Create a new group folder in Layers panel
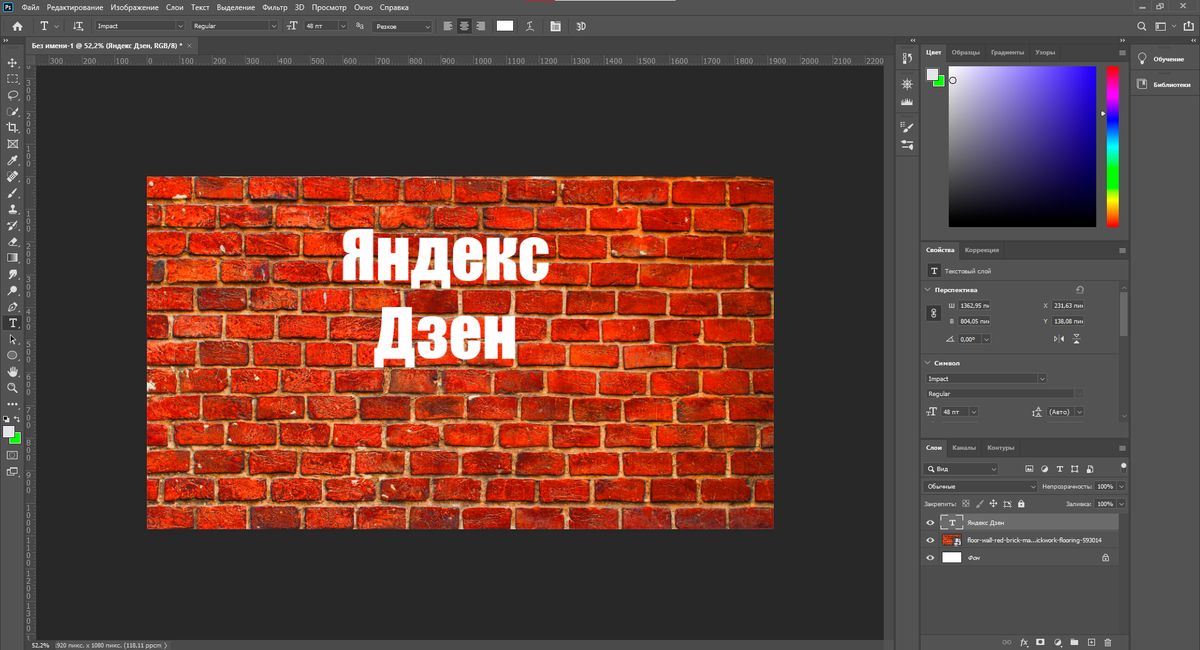 [x=1074, y=642]
